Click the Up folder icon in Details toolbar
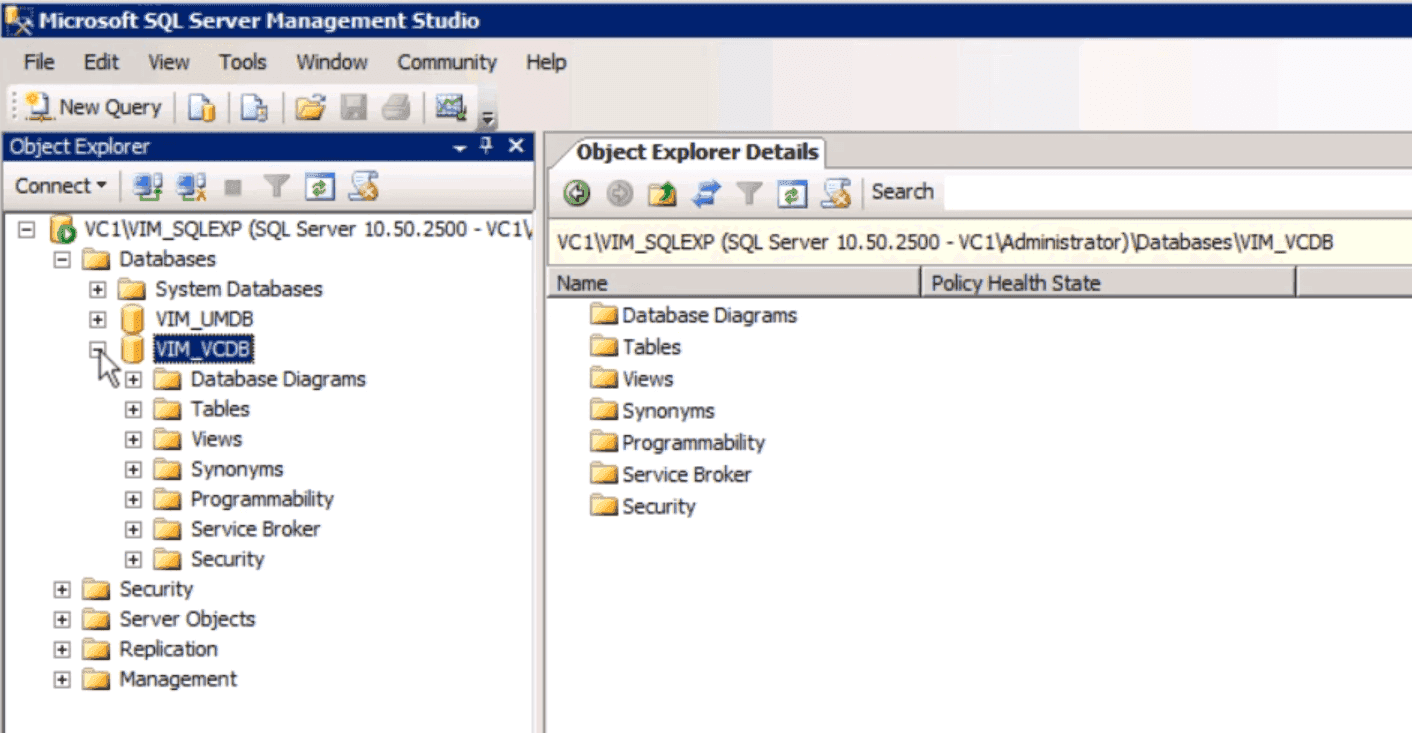This screenshot has width=1412, height=733. [x=662, y=193]
